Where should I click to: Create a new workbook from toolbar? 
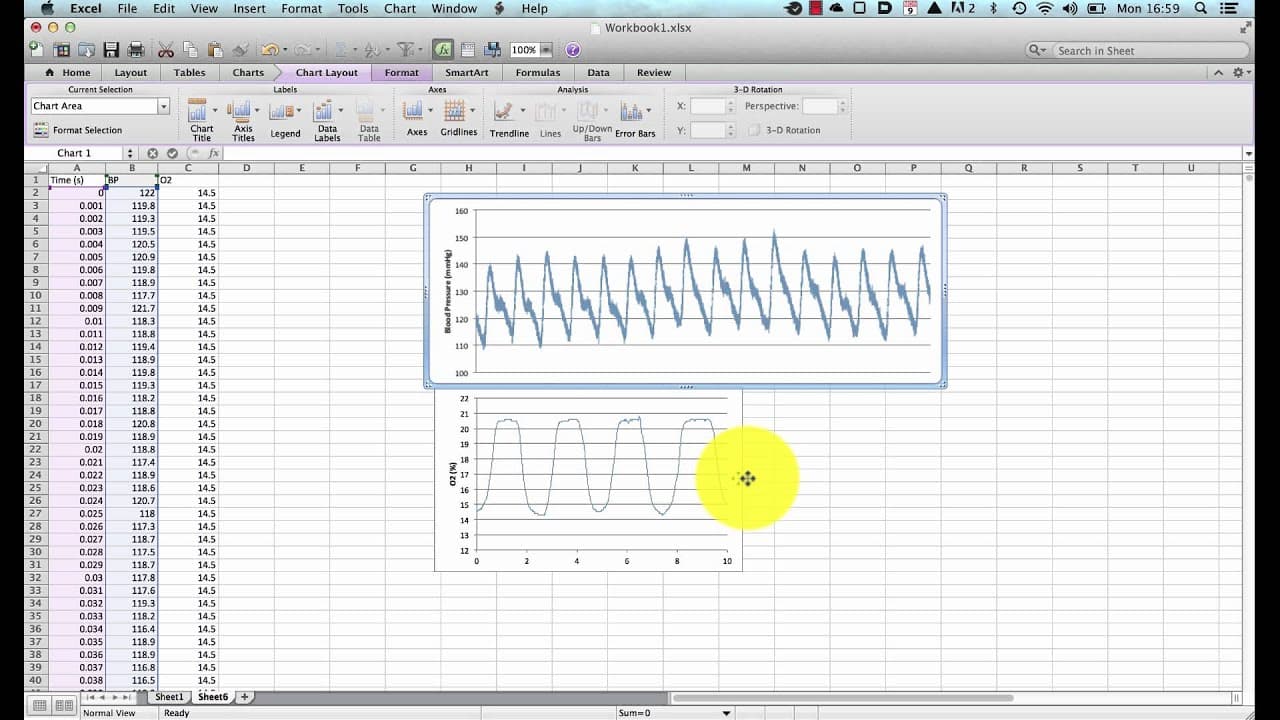35,49
